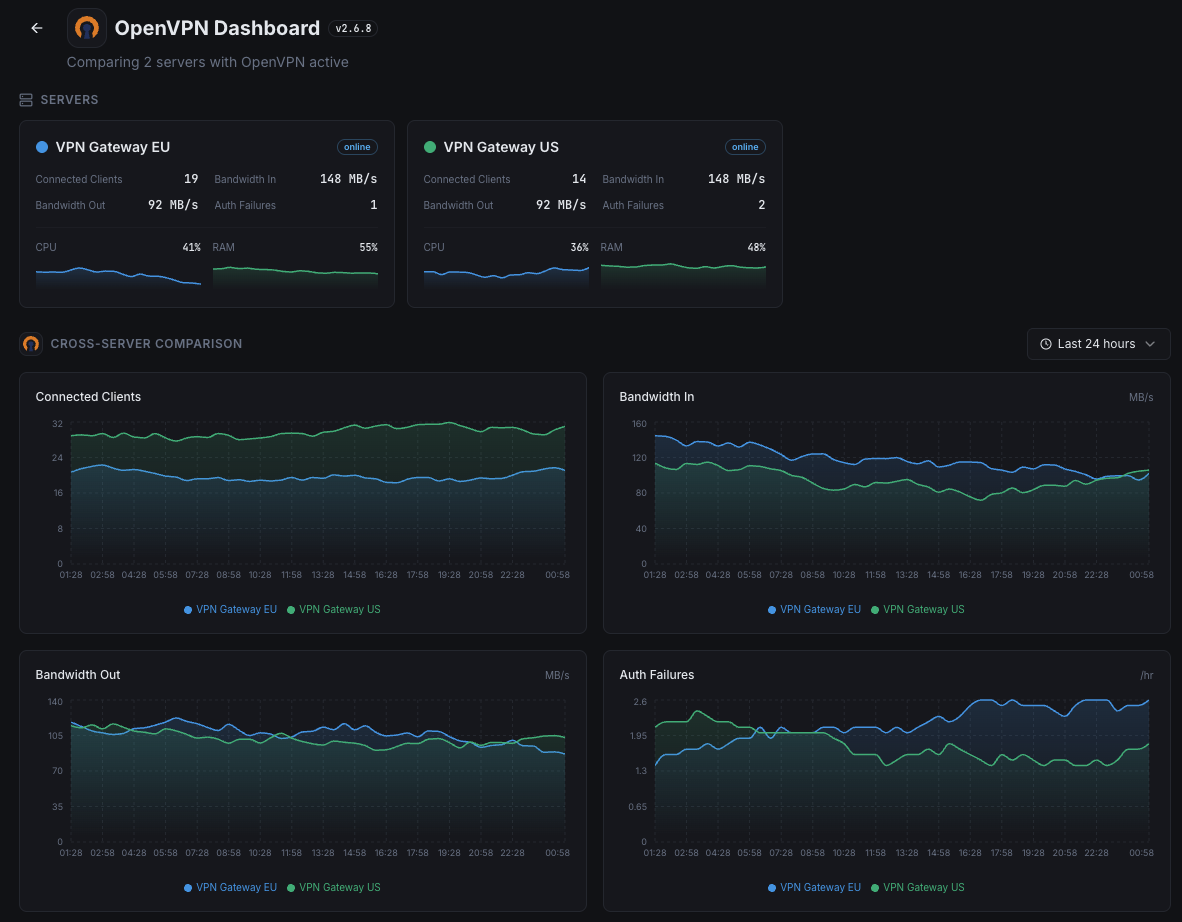Open the VPN Gateway EU server card title
The height and width of the screenshot is (922, 1182).
click(113, 147)
